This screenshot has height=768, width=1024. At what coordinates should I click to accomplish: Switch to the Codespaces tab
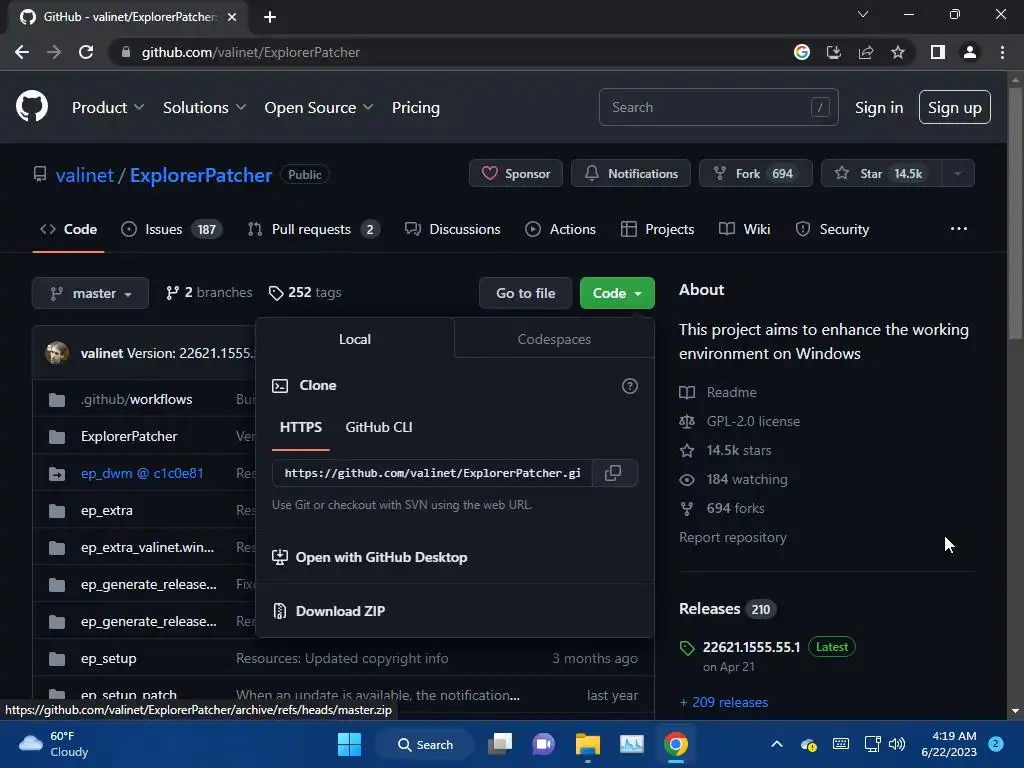(x=554, y=339)
